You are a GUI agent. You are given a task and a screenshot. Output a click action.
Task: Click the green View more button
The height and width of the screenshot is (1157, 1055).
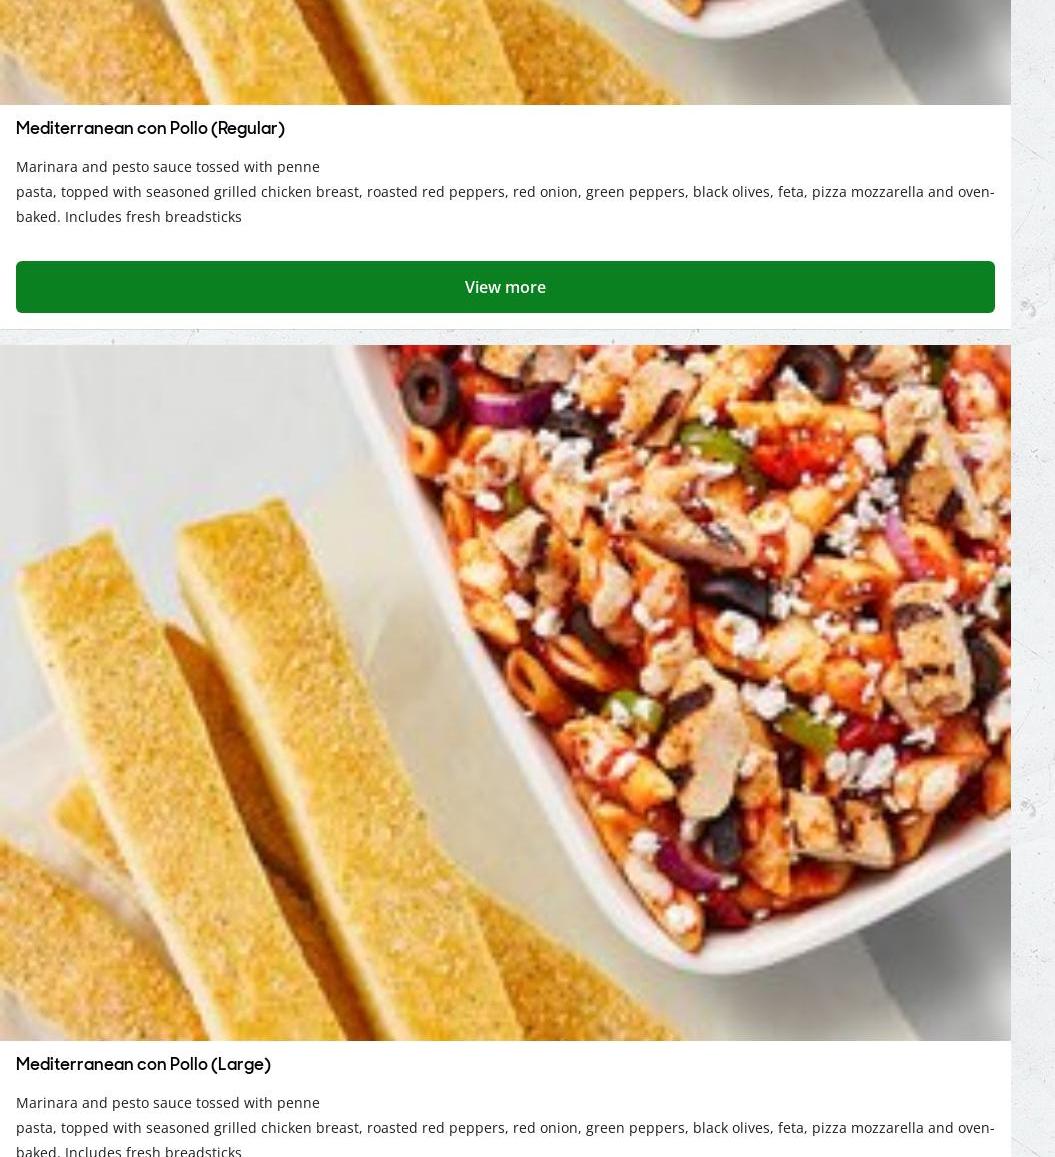point(505,287)
